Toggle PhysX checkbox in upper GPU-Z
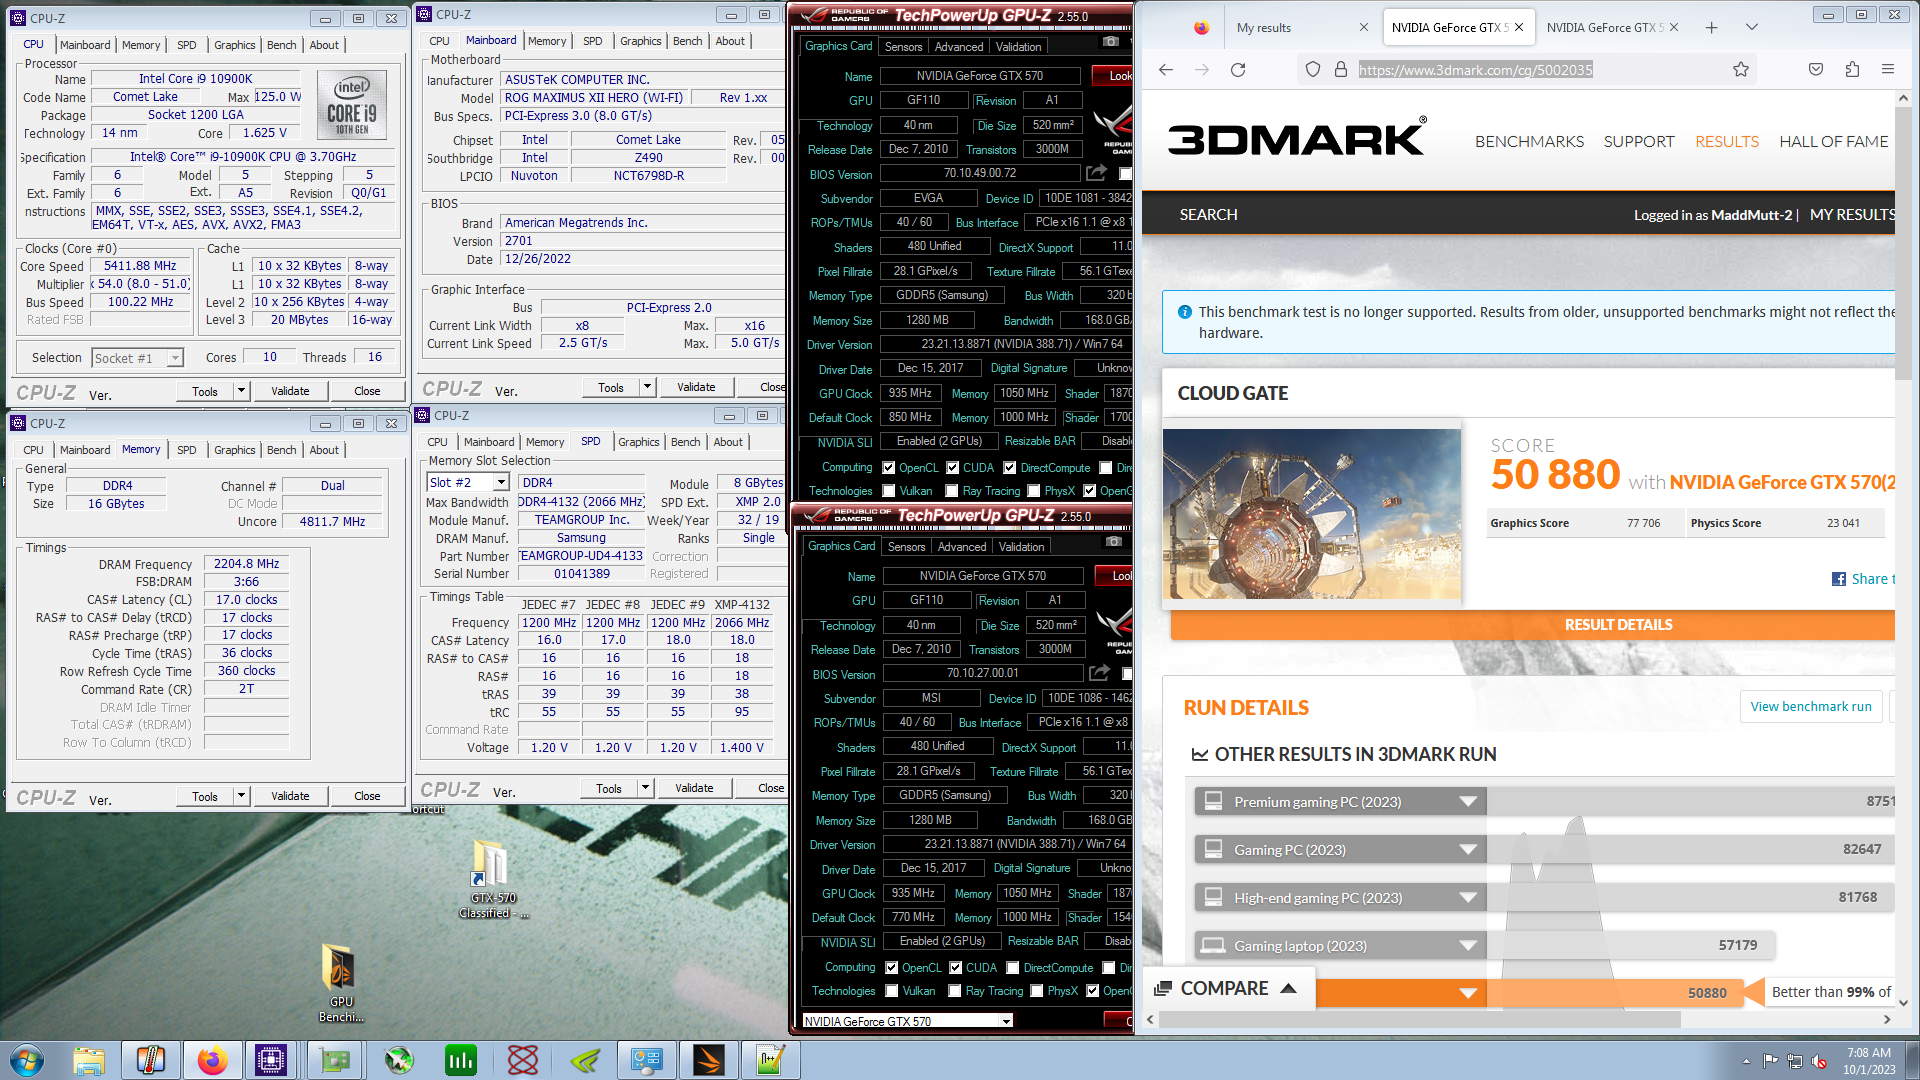Screen dimensions: 1920x1080 [1034, 491]
